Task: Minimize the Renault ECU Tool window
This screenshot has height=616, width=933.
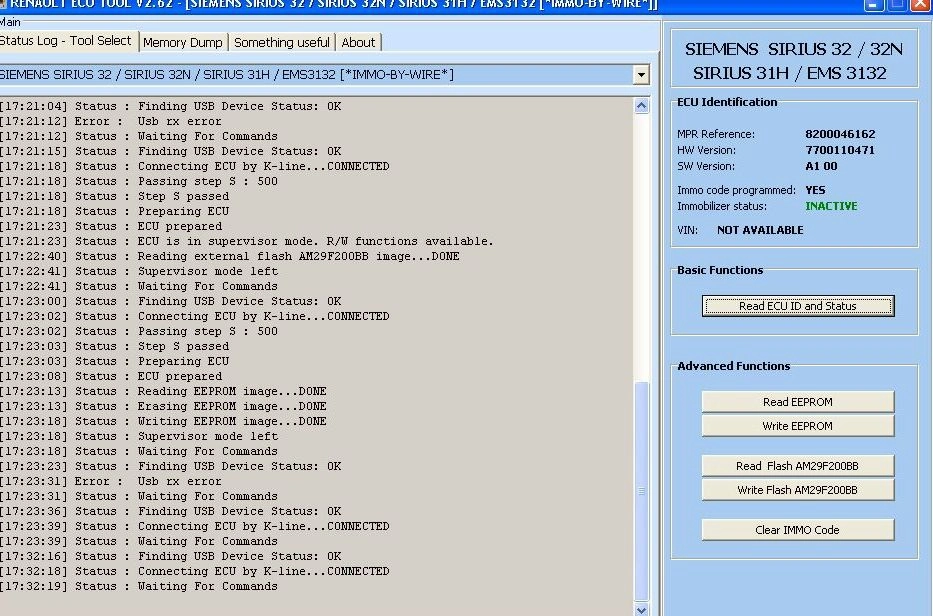Action: click(873, 5)
